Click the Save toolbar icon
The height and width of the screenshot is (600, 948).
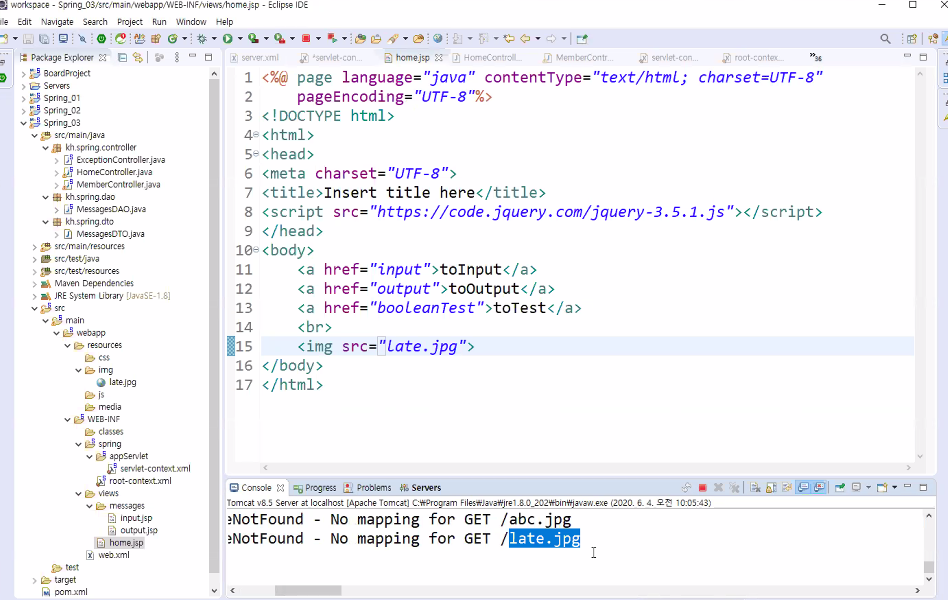click(28, 39)
